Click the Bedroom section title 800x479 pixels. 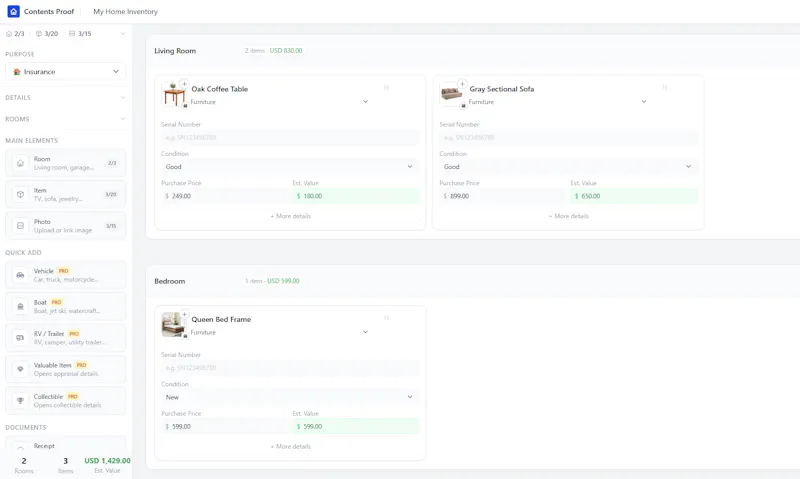click(x=169, y=281)
